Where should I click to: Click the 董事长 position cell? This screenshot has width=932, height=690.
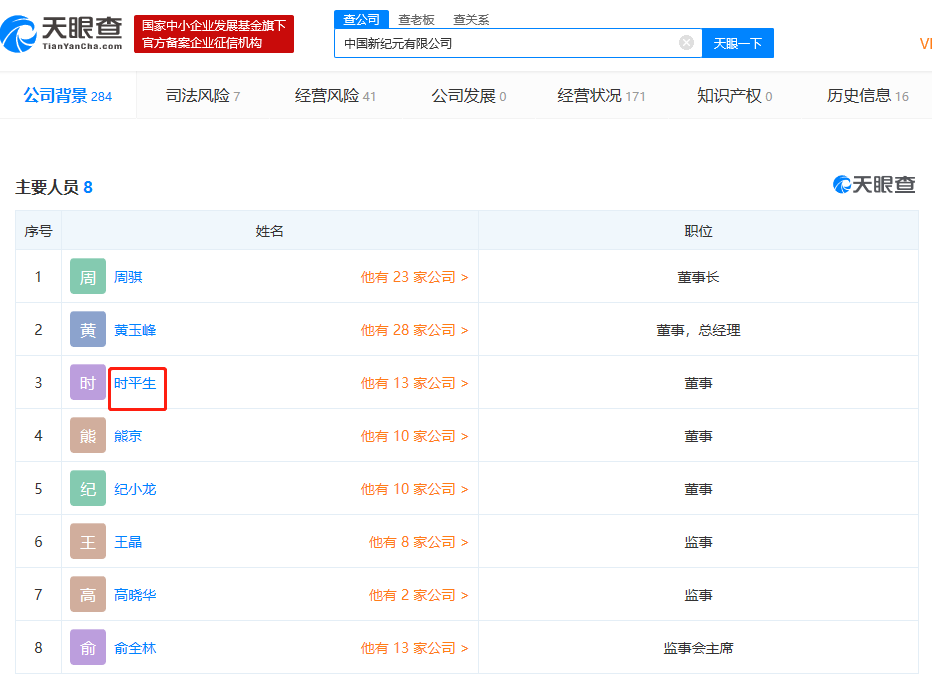point(698,277)
